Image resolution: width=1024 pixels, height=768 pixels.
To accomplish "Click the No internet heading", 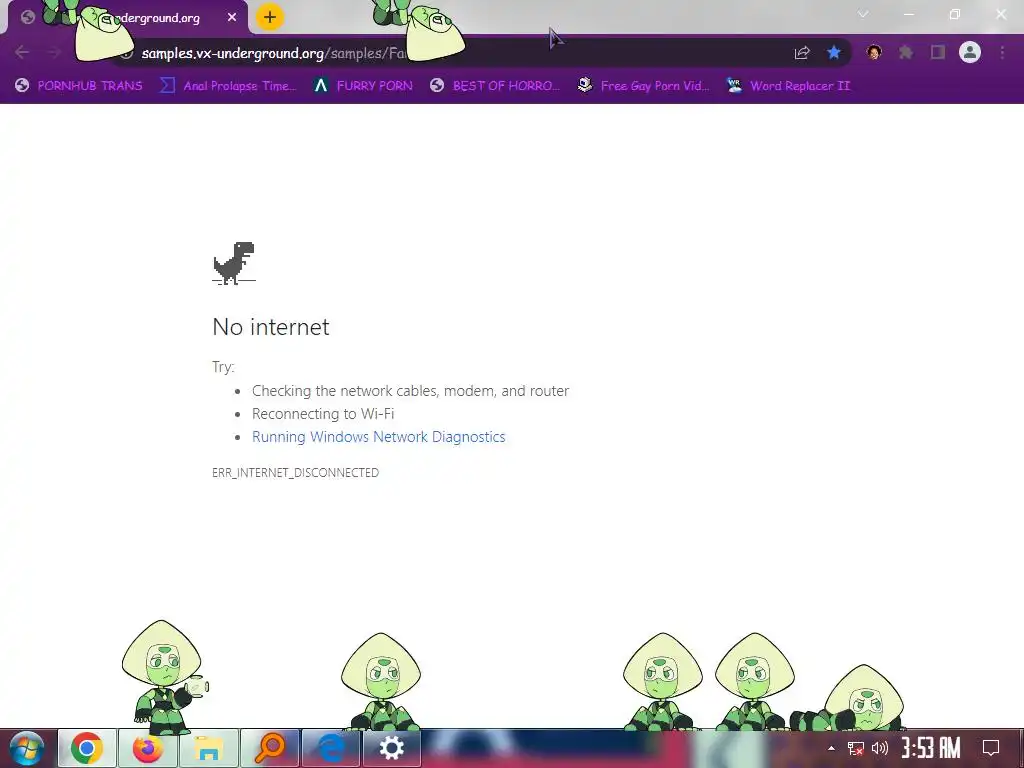I will pyautogui.click(x=271, y=327).
